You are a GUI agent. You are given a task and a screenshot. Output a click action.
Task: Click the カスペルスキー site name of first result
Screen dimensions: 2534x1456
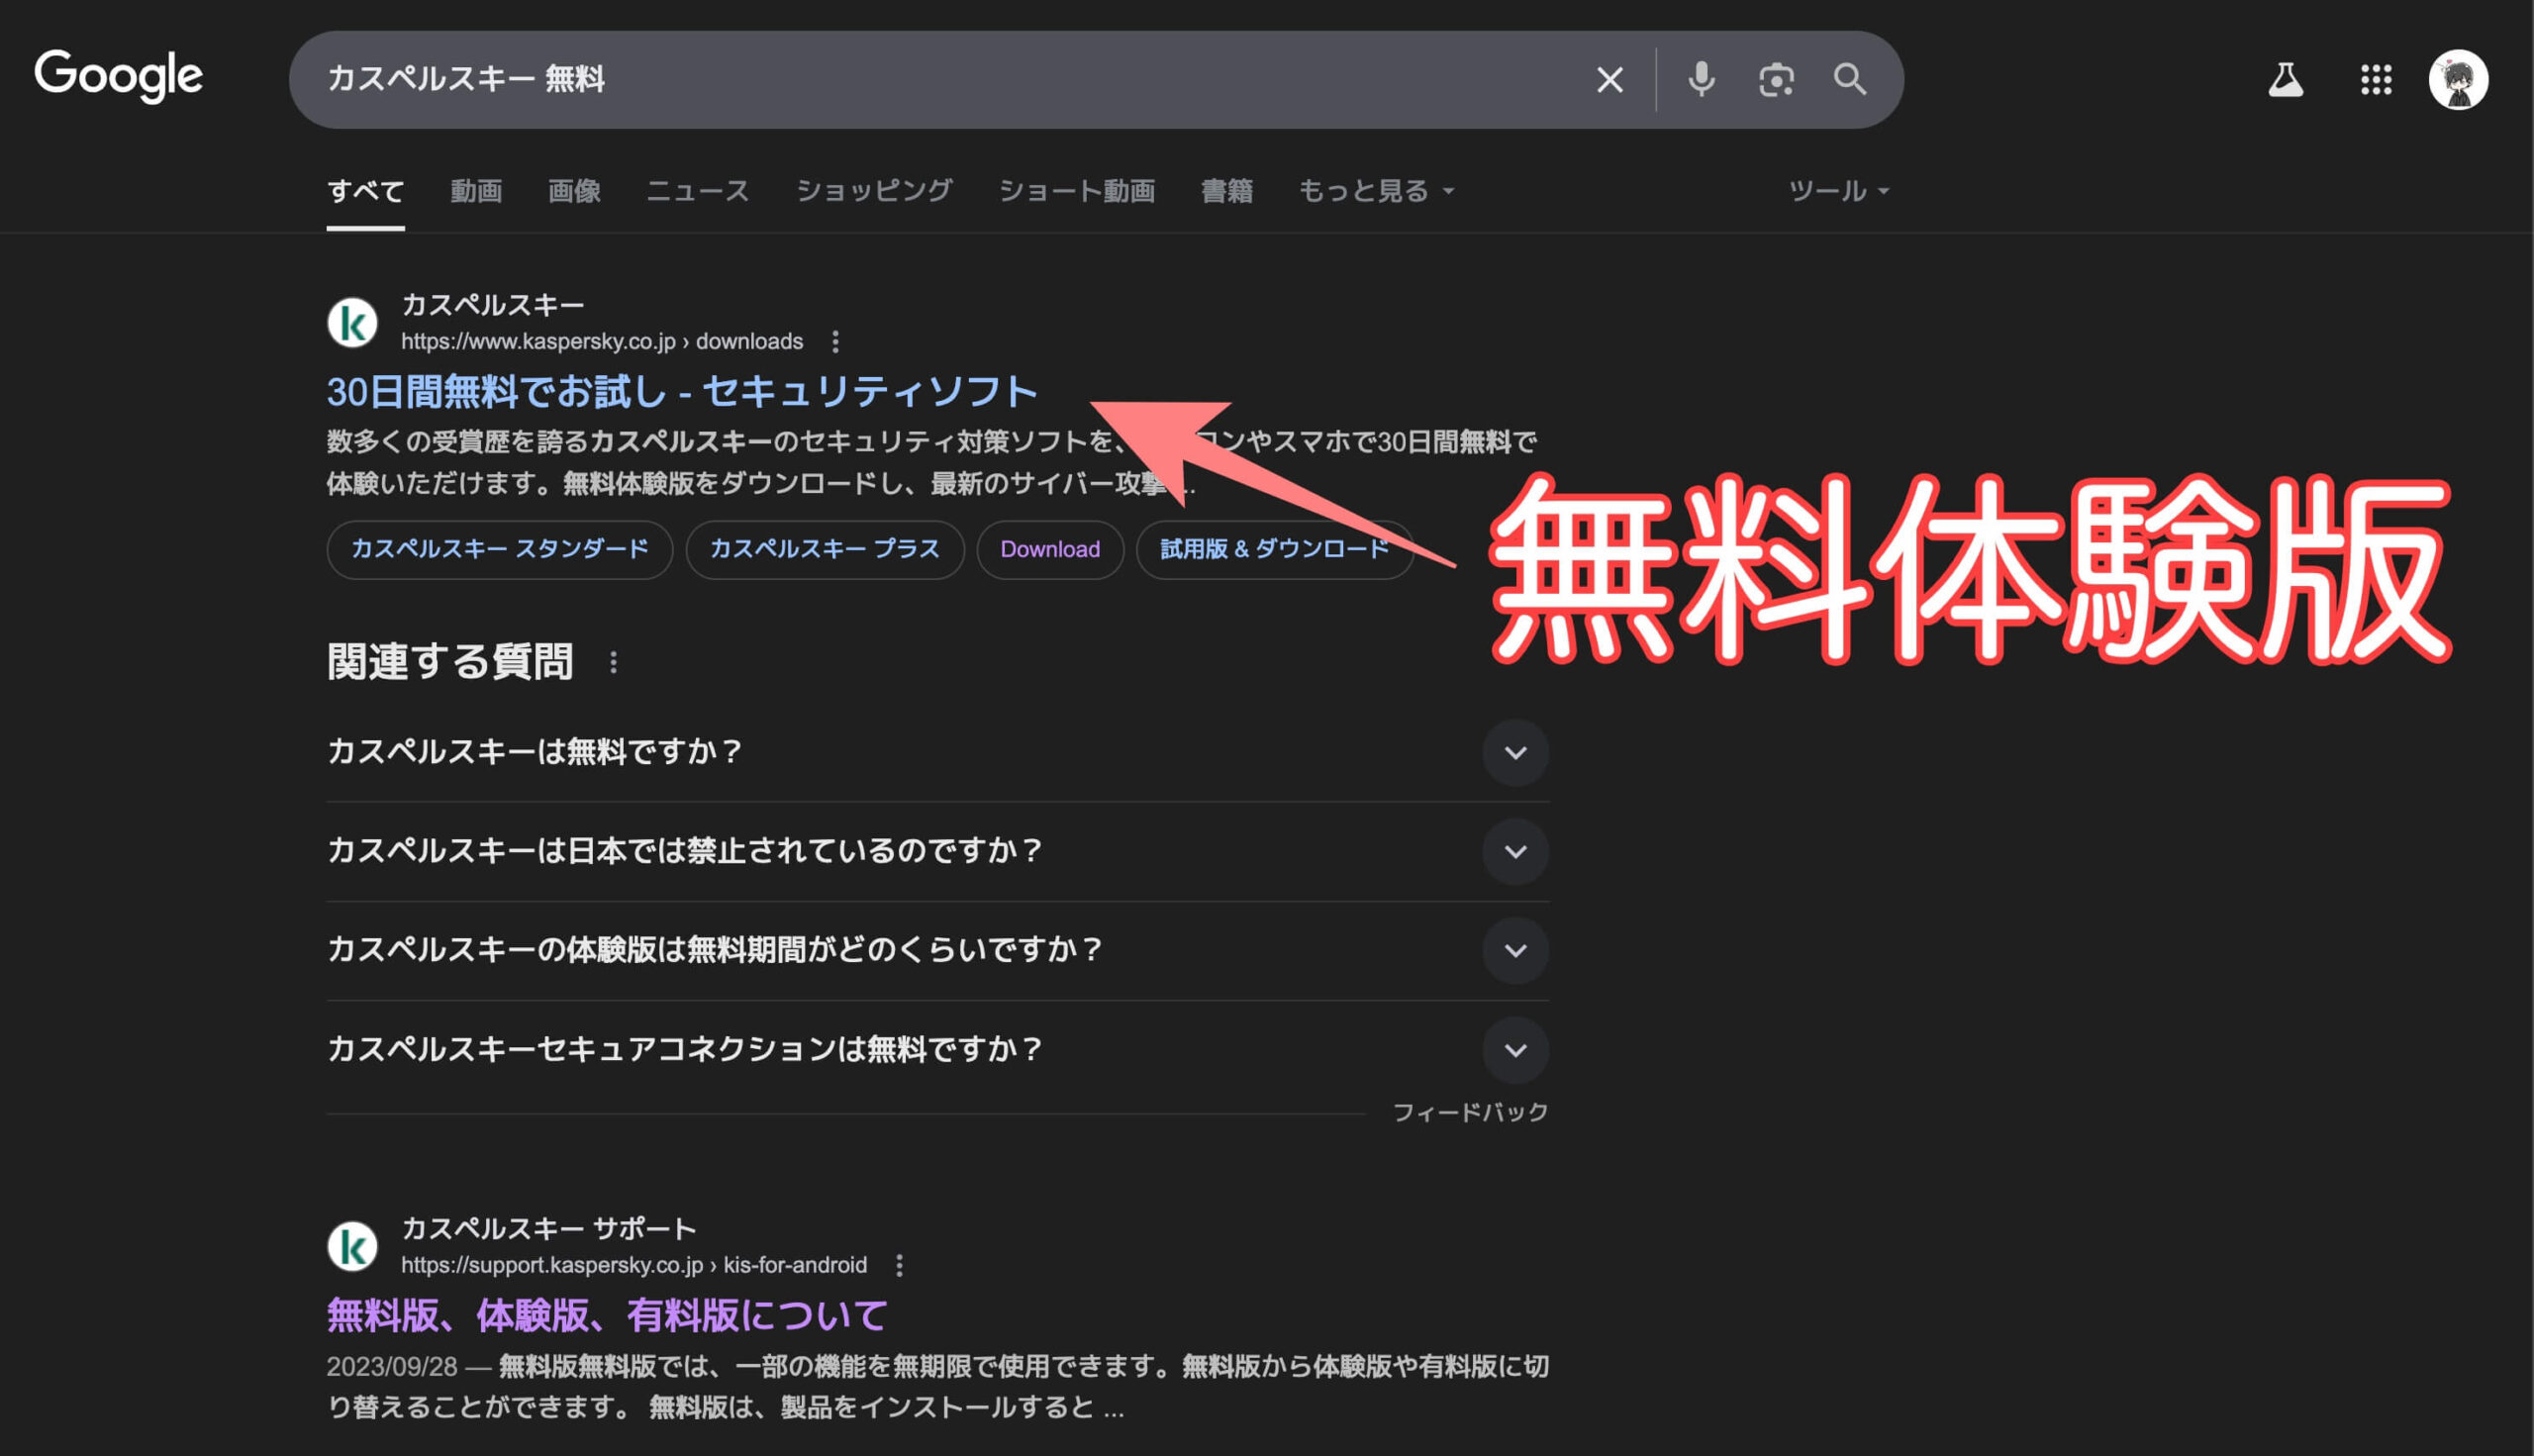493,304
